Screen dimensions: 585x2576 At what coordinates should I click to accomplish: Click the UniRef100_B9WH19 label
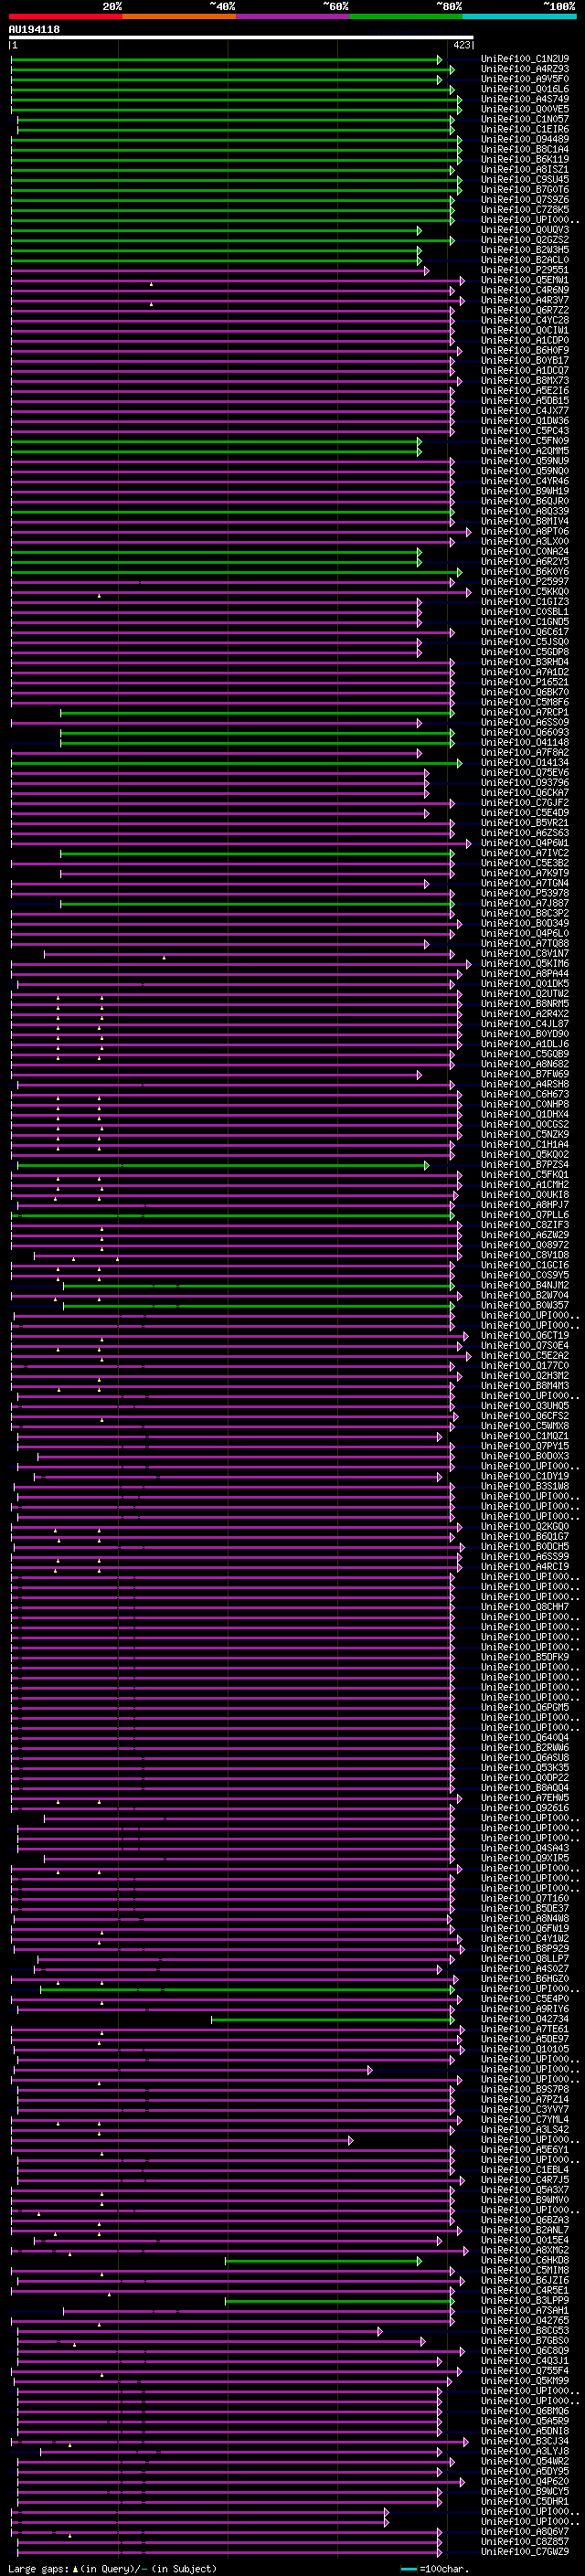pyautogui.click(x=525, y=492)
